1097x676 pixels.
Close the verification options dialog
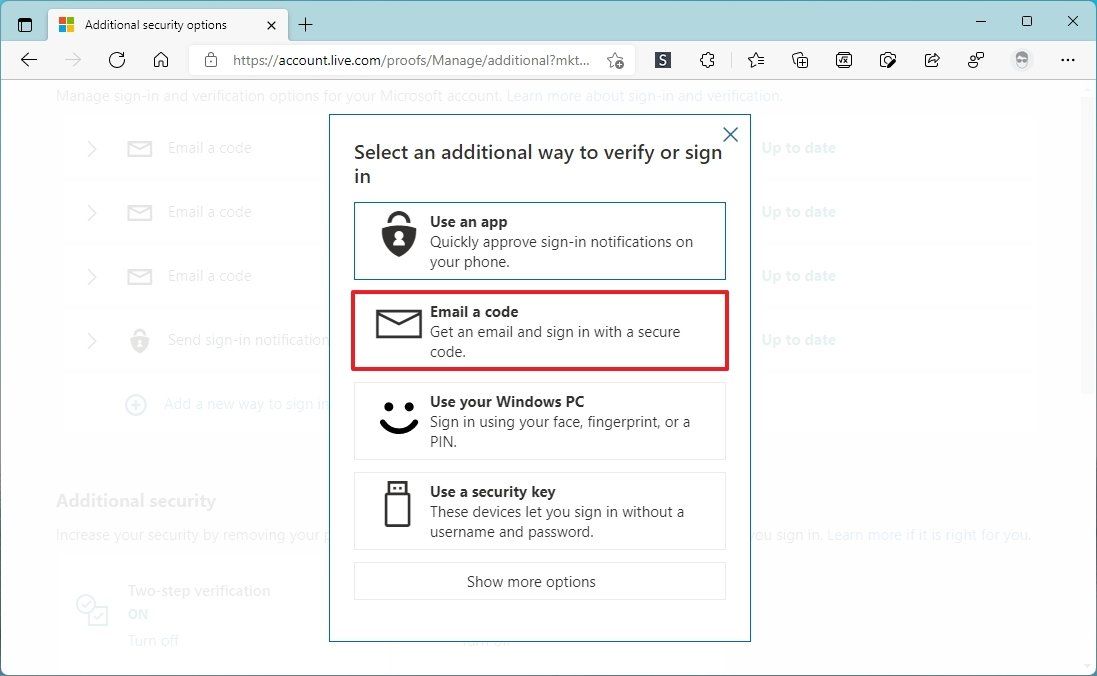coord(730,134)
